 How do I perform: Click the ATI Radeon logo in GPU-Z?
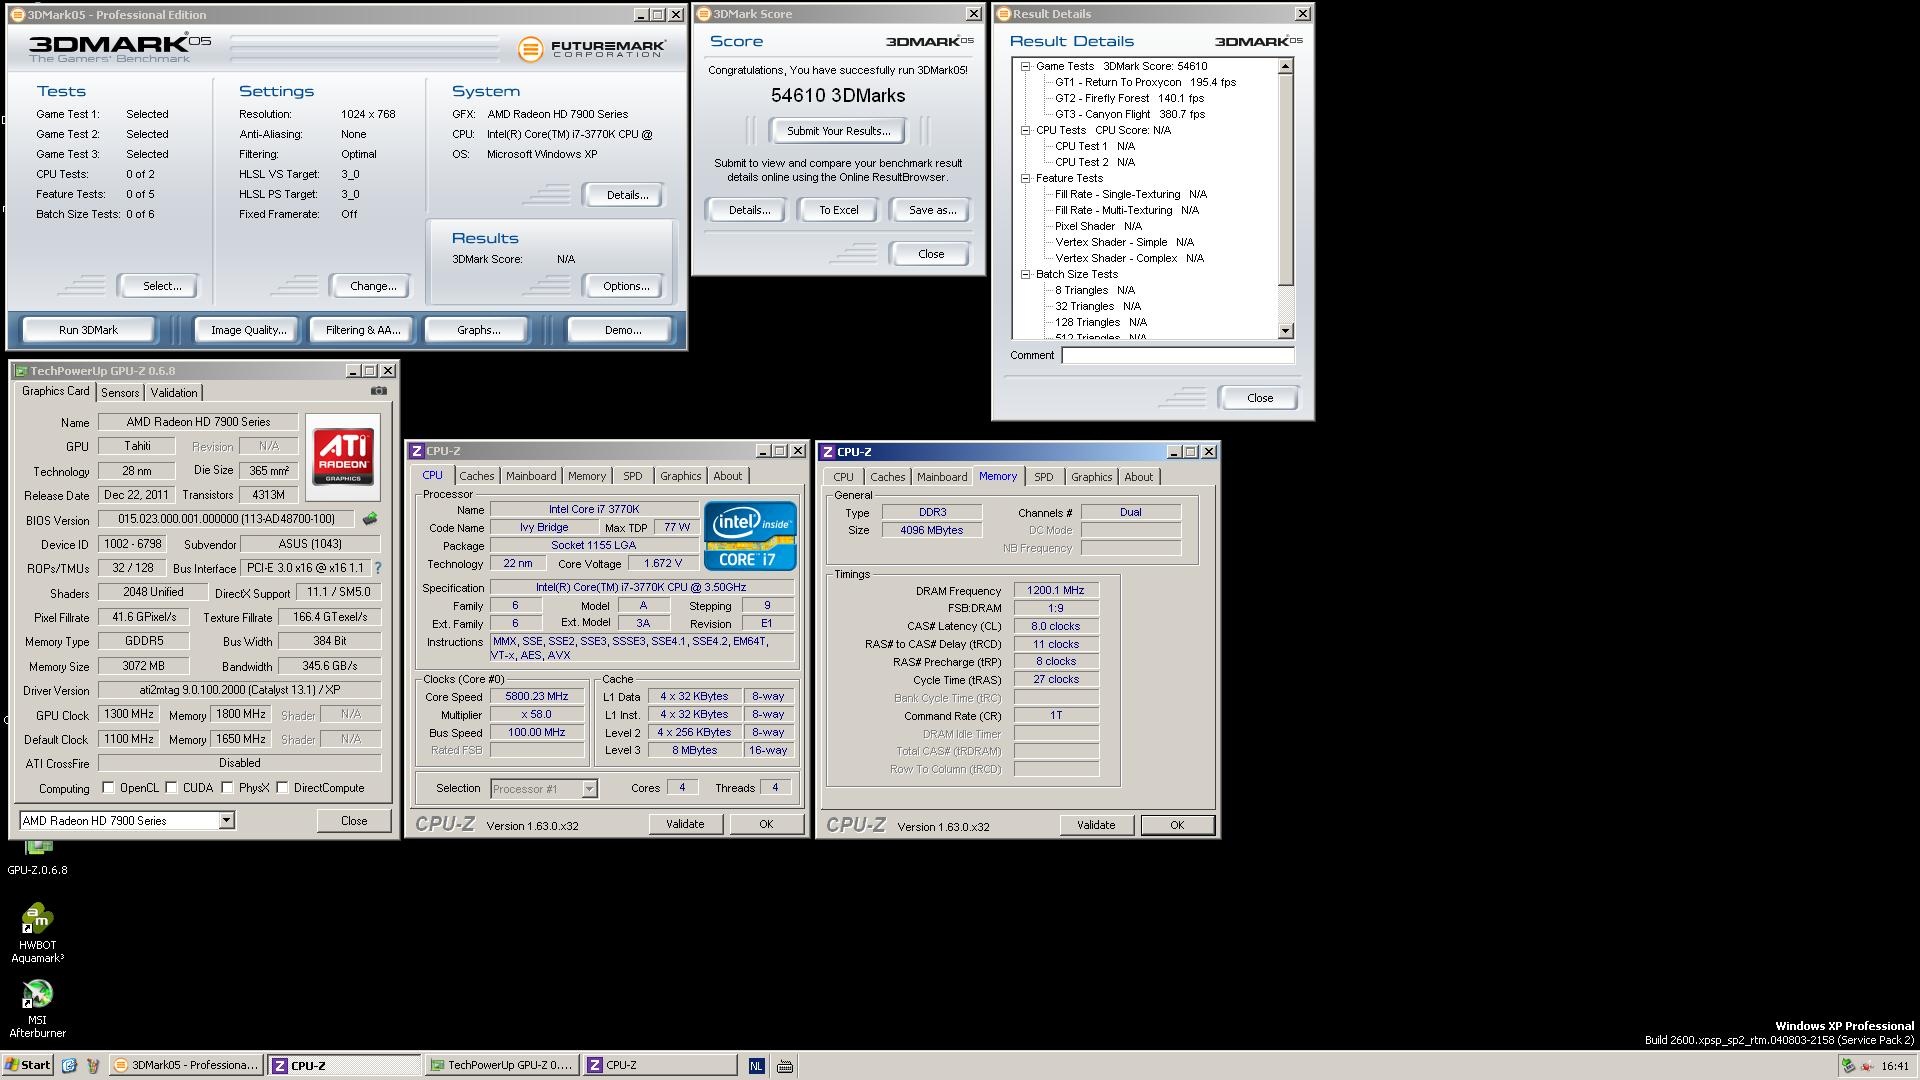[343, 457]
